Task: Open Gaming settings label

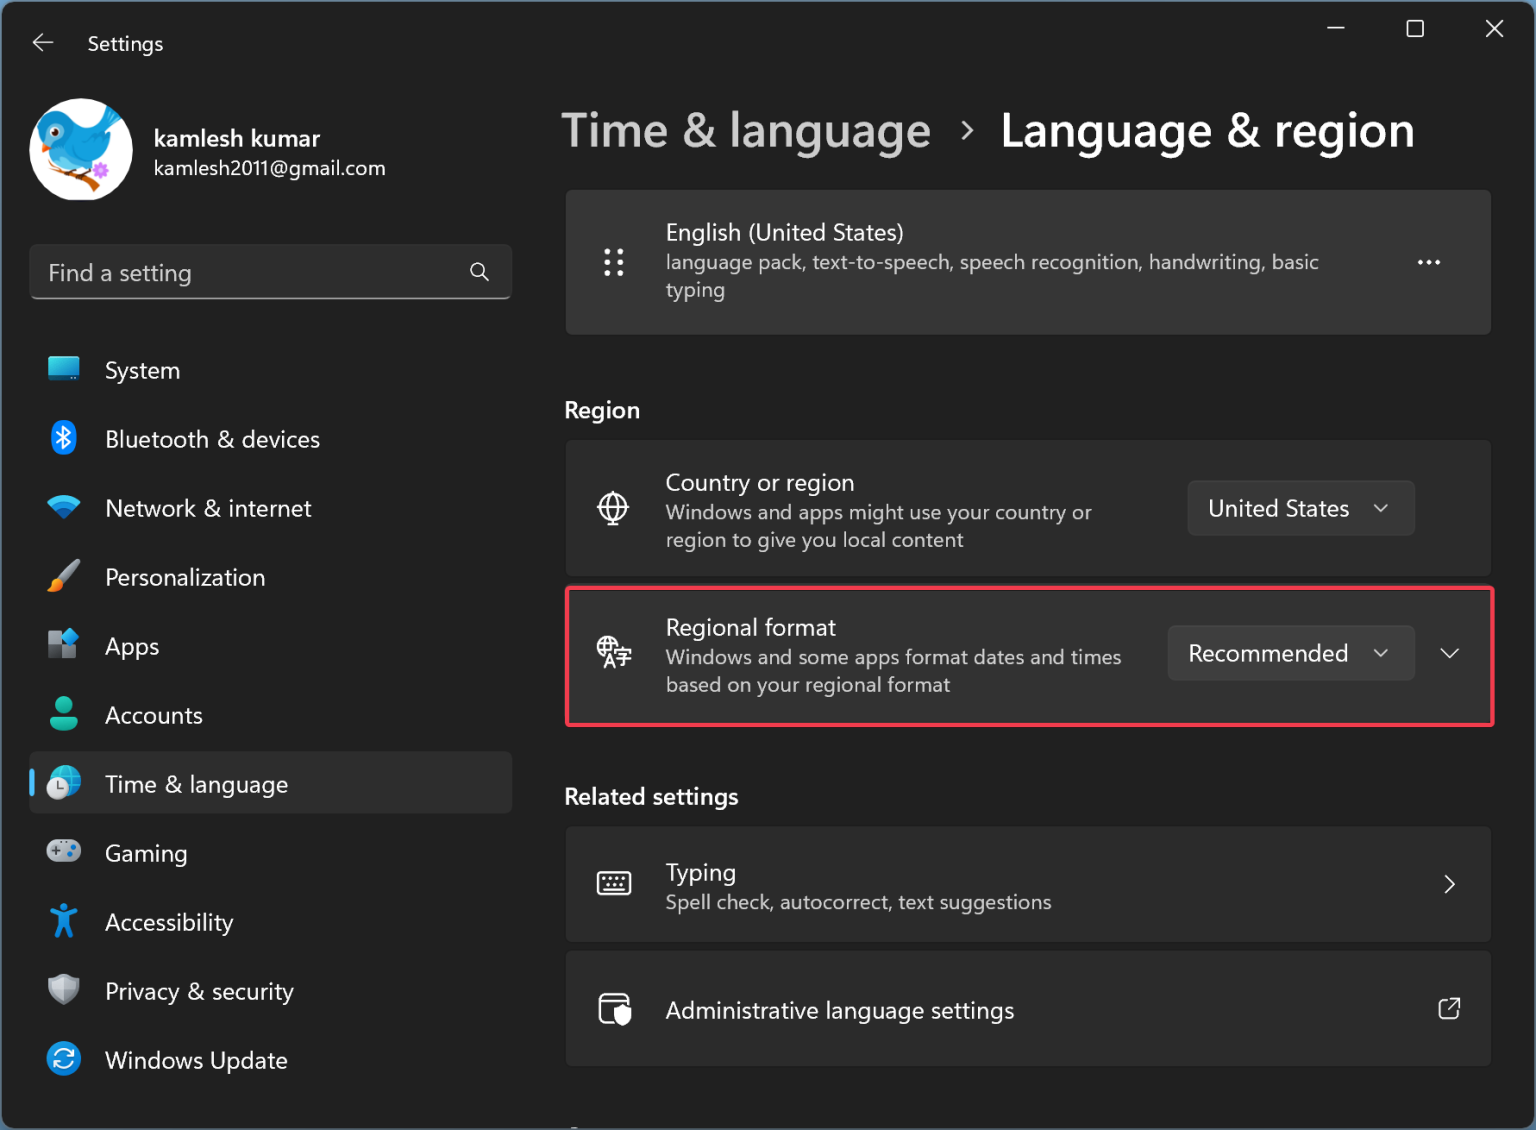Action: coord(146,854)
